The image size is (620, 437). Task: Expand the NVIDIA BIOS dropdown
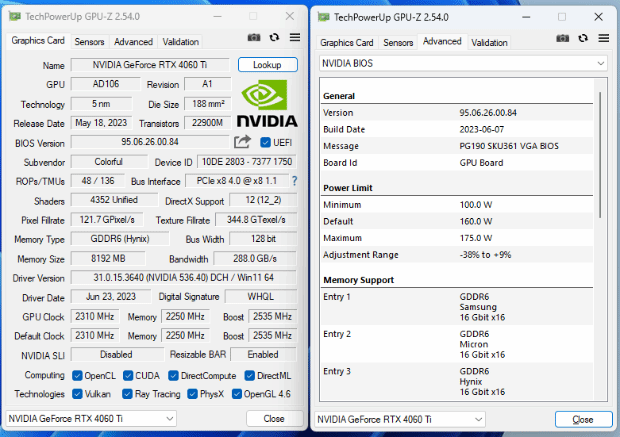point(463,63)
